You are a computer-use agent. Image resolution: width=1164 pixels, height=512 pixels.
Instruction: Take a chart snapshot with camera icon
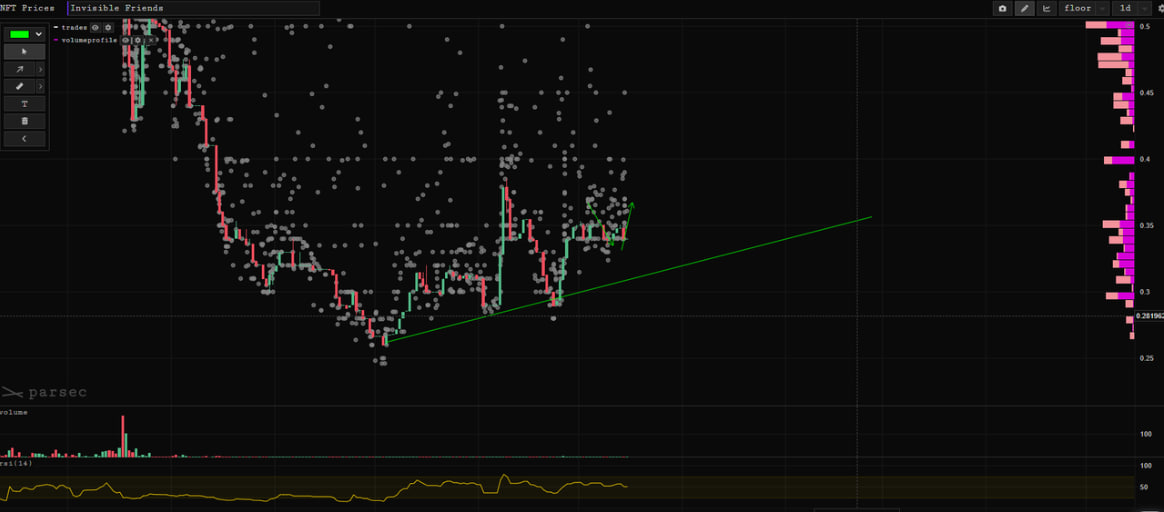tap(1002, 8)
